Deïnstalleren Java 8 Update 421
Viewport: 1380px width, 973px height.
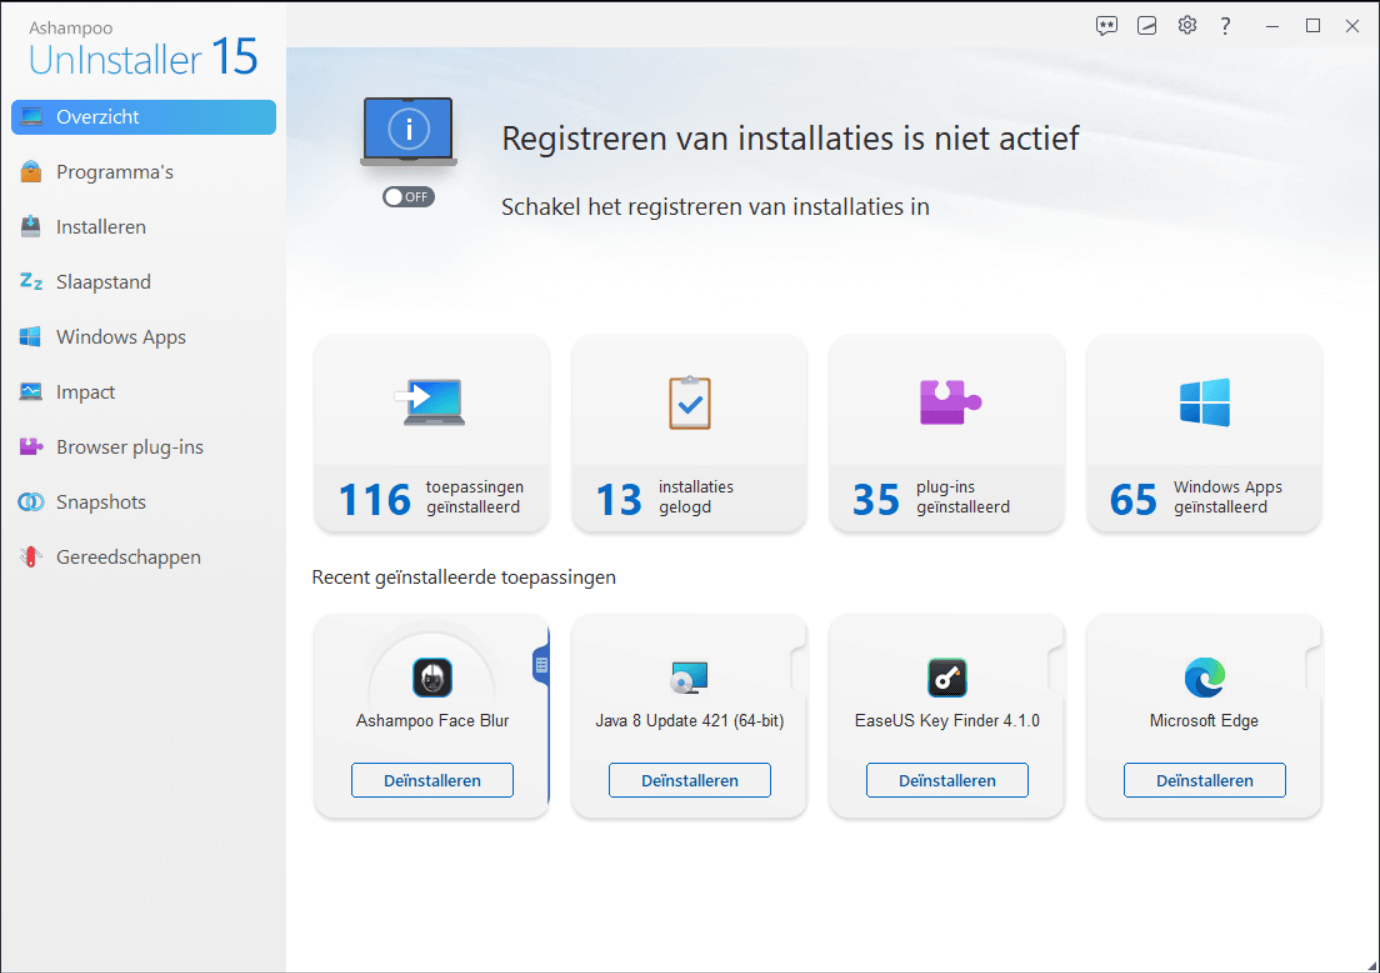690,780
